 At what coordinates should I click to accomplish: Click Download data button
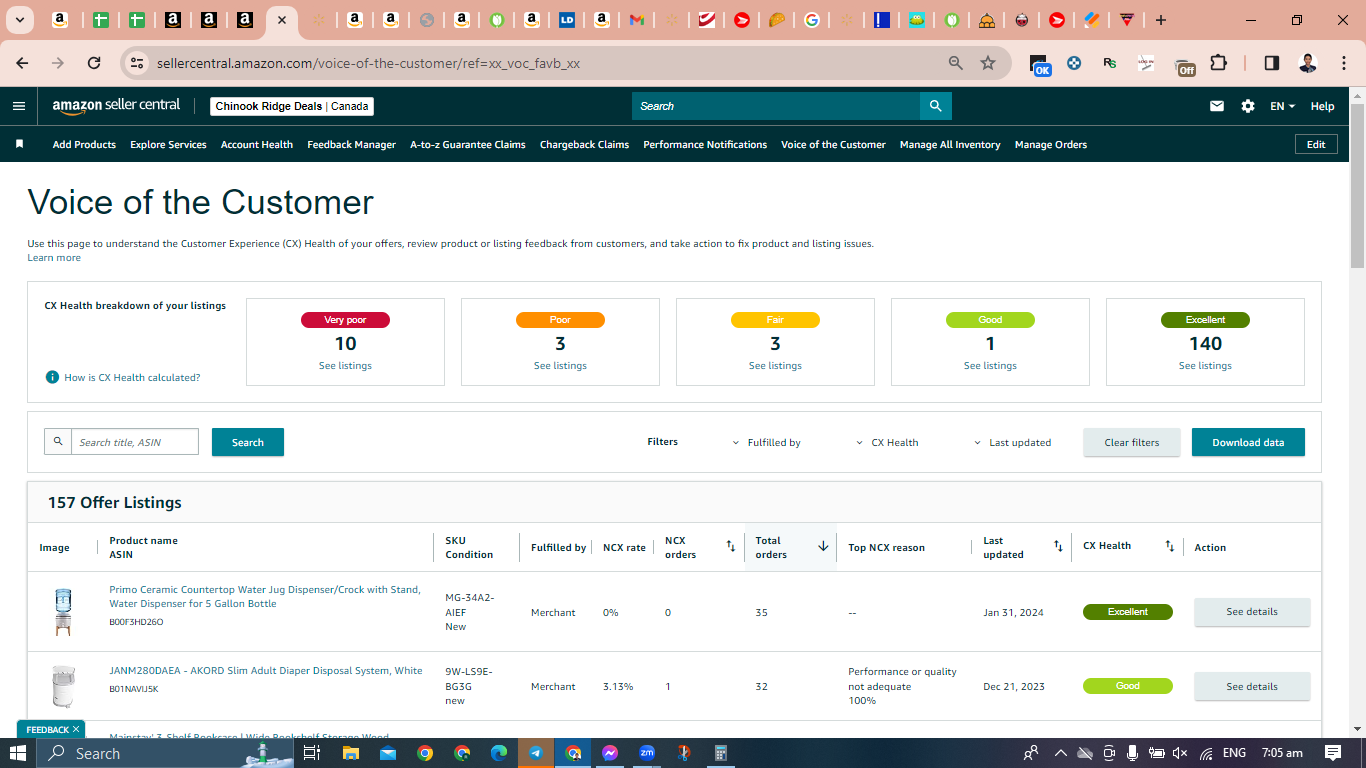[x=1248, y=442]
